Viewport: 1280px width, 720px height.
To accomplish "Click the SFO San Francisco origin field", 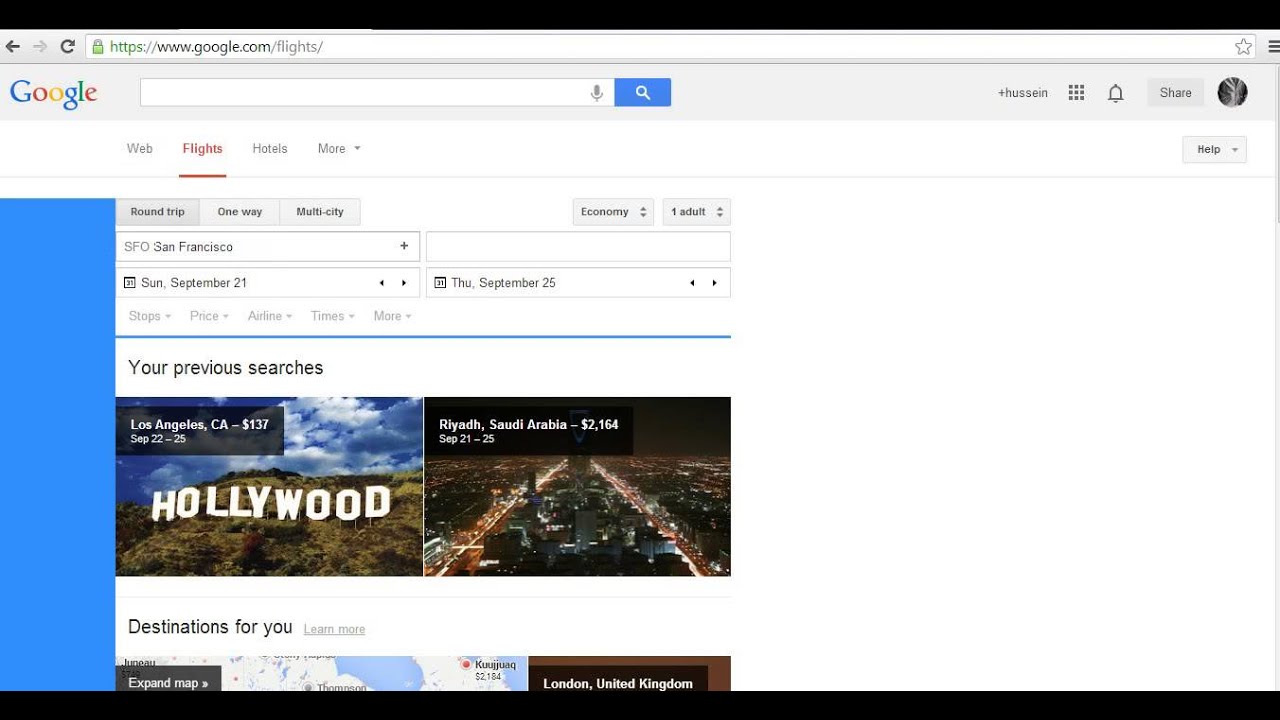I will 268,246.
